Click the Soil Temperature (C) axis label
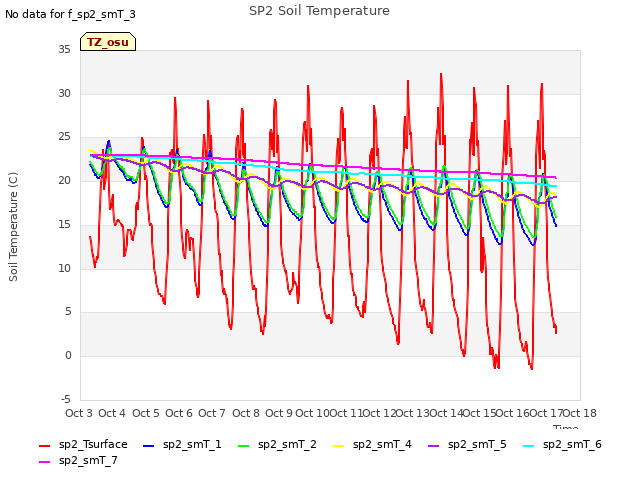This screenshot has height=480, width=640. pyautogui.click(x=13, y=227)
